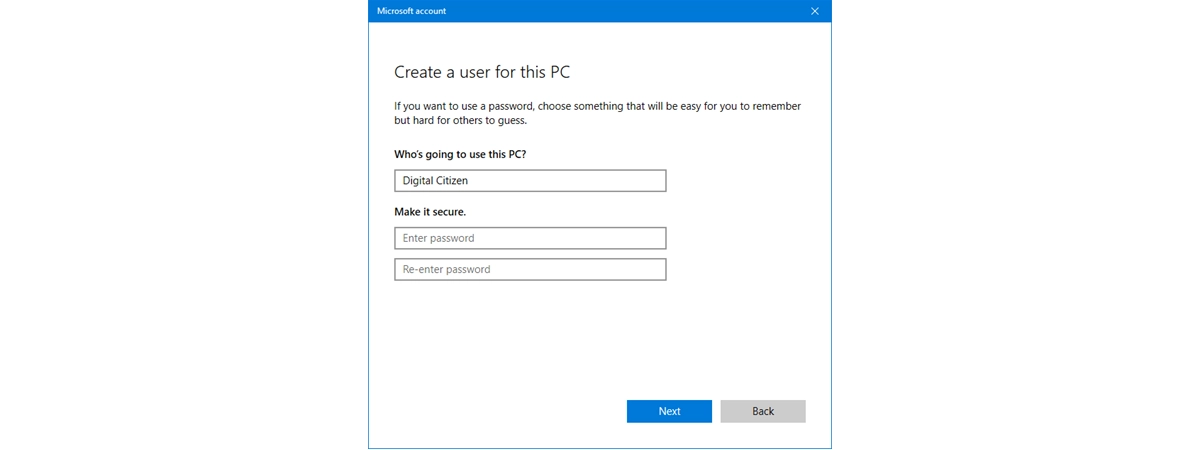Click the word 'Digital' inside the username box
This screenshot has height=450, width=1200.
click(417, 181)
